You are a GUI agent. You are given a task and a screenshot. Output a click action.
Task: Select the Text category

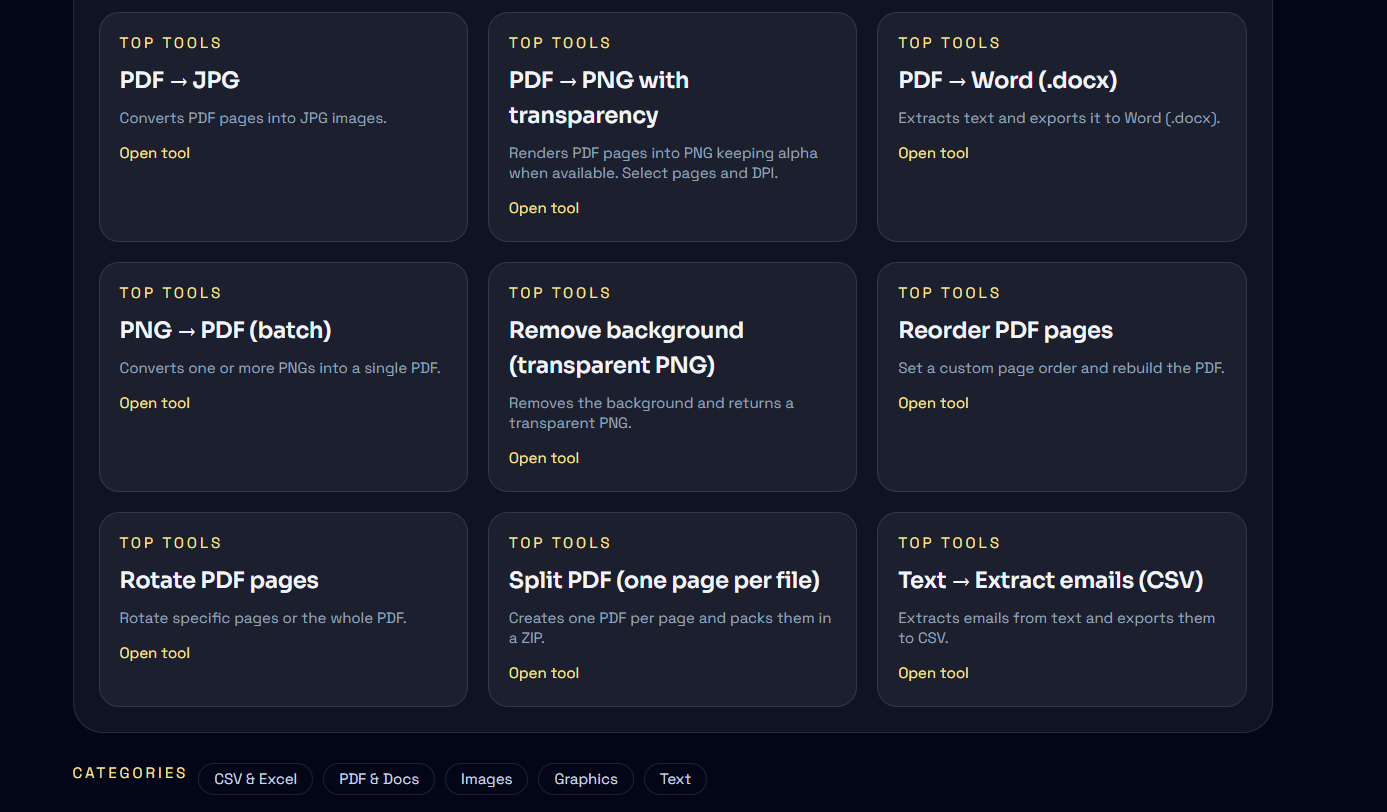click(674, 779)
